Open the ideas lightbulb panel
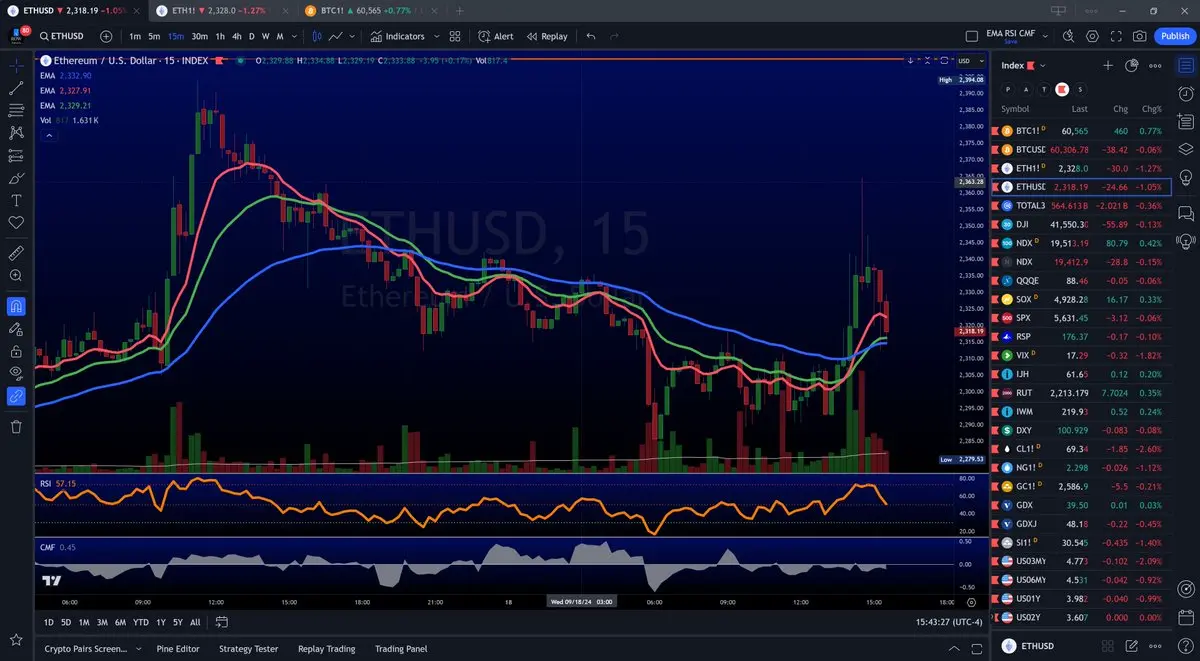Viewport: 1200px width, 661px height. [1185, 177]
